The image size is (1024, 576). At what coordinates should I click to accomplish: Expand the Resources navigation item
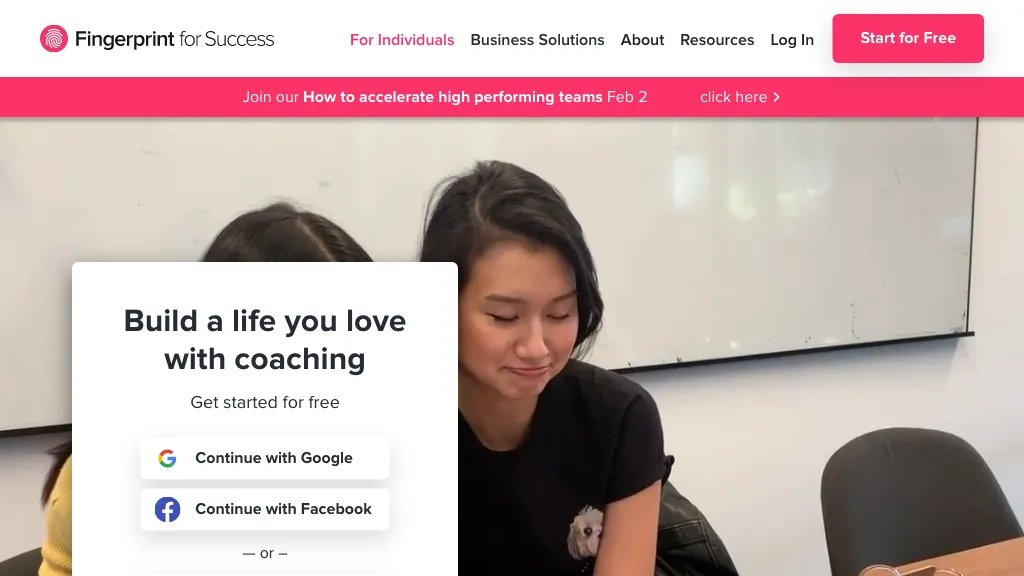click(x=717, y=40)
